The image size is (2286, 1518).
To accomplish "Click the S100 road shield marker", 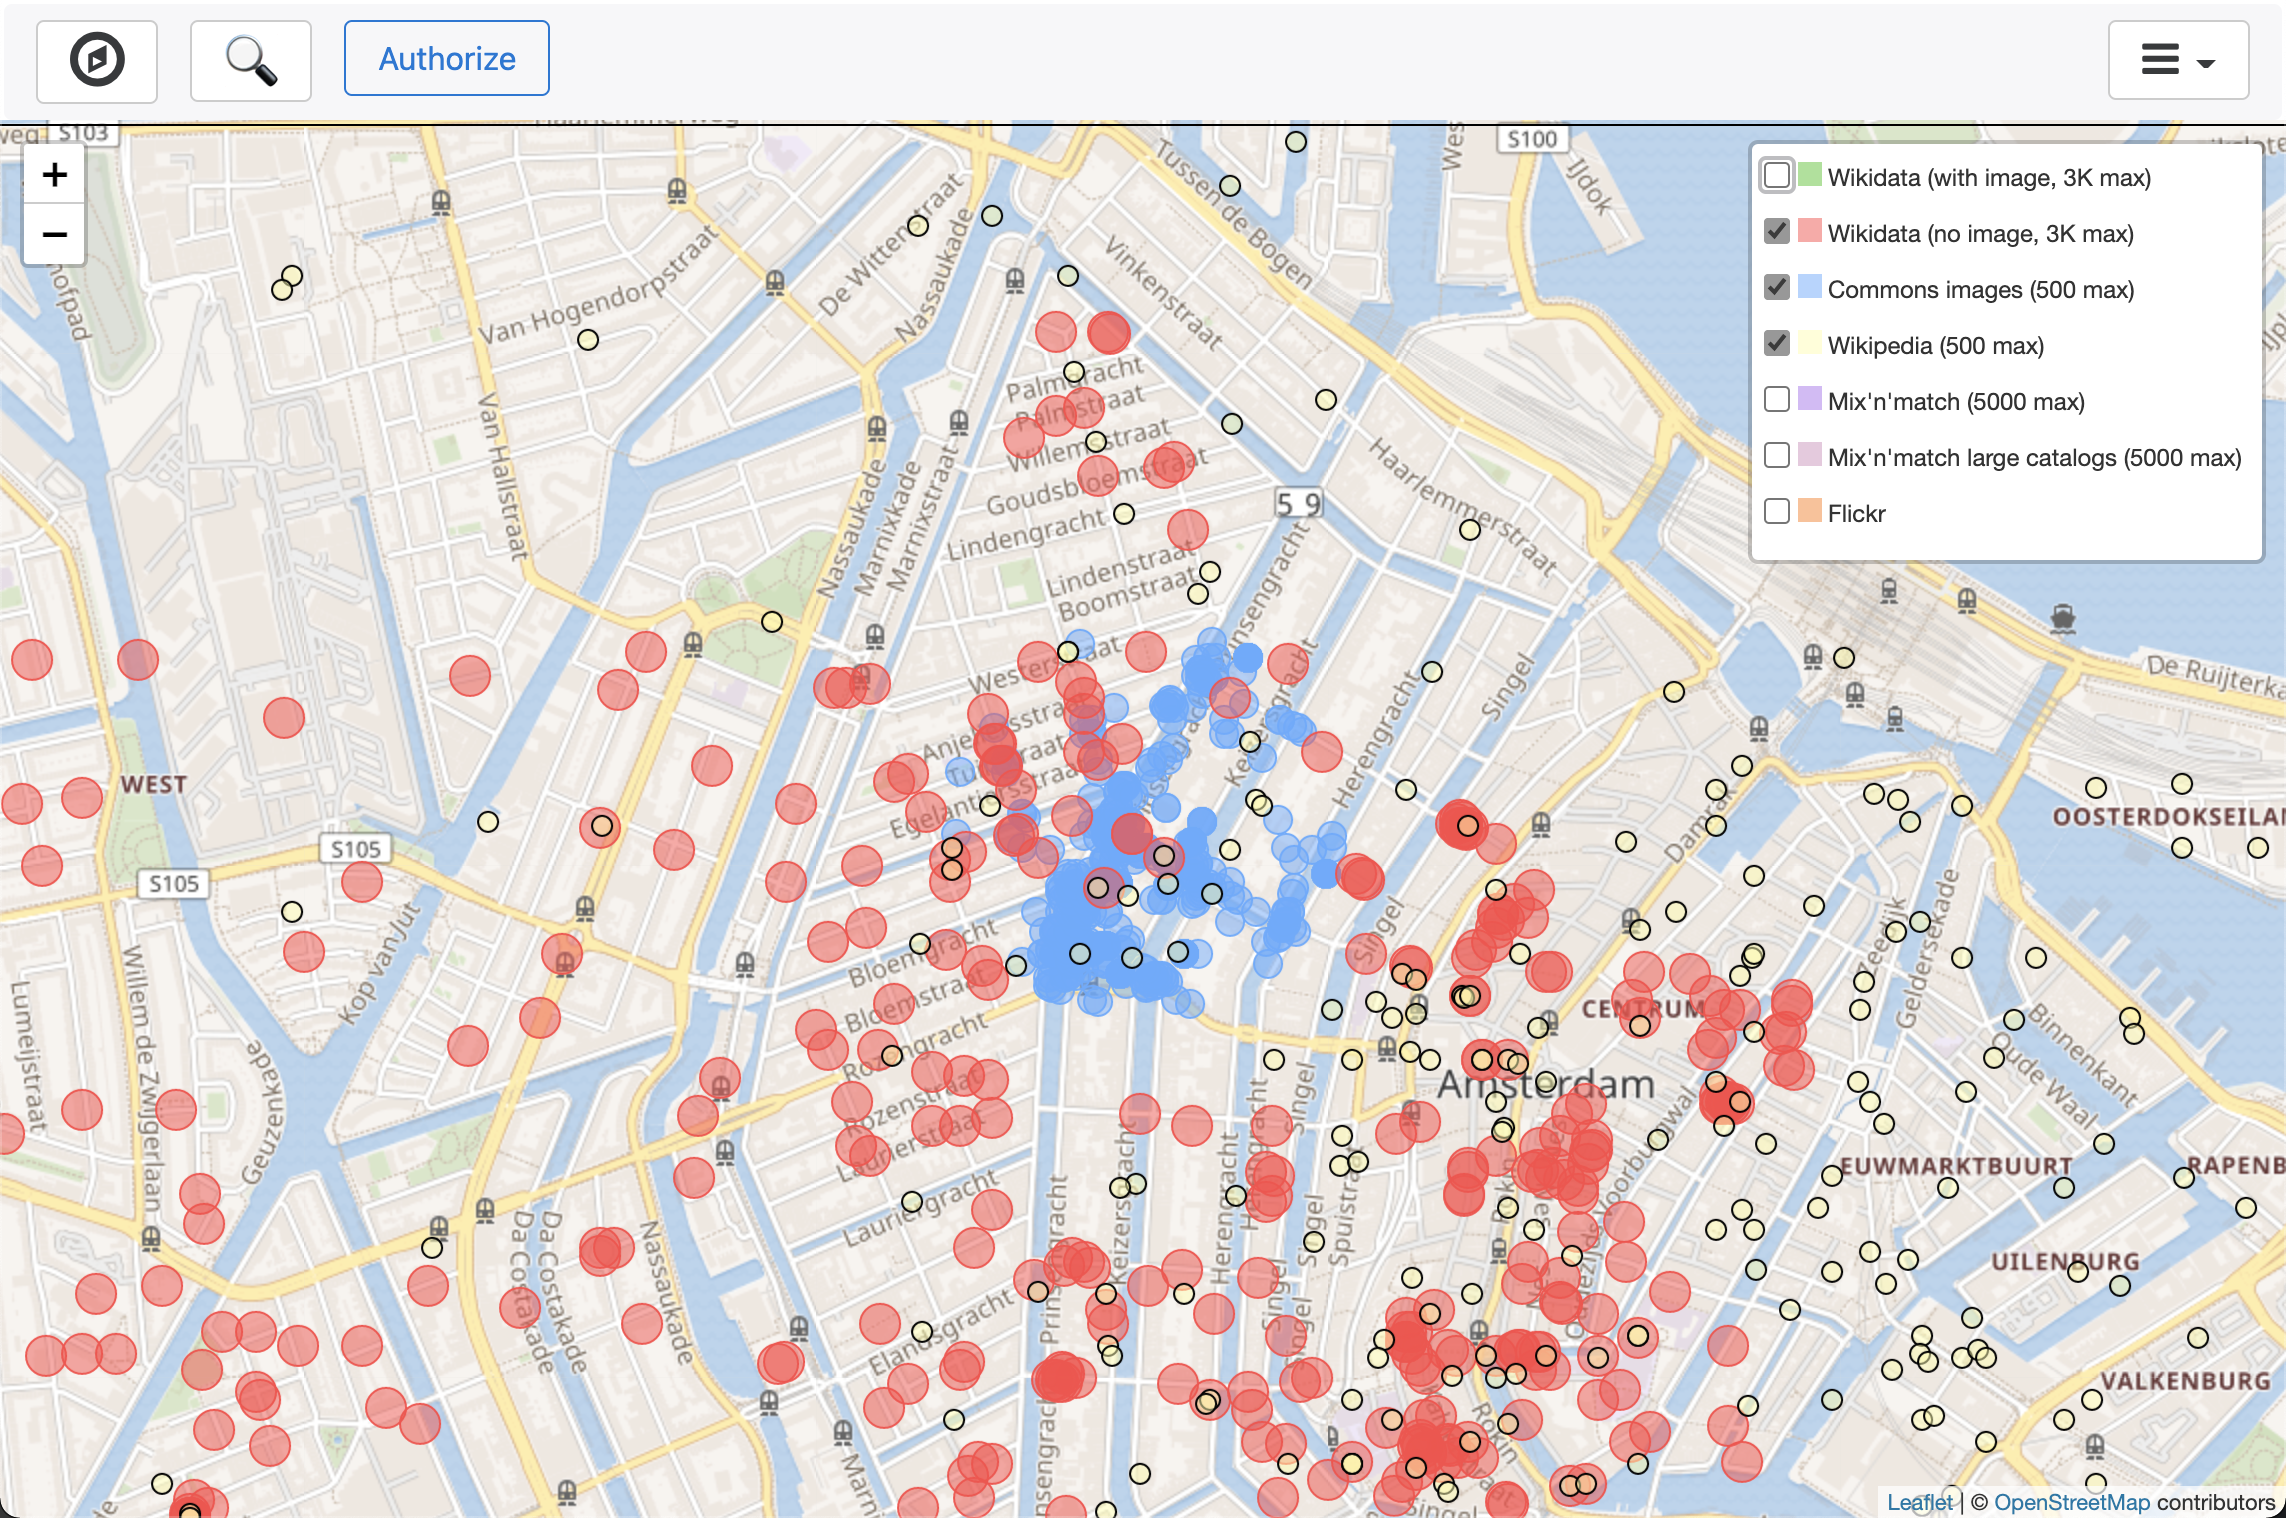I will 1532,139.
